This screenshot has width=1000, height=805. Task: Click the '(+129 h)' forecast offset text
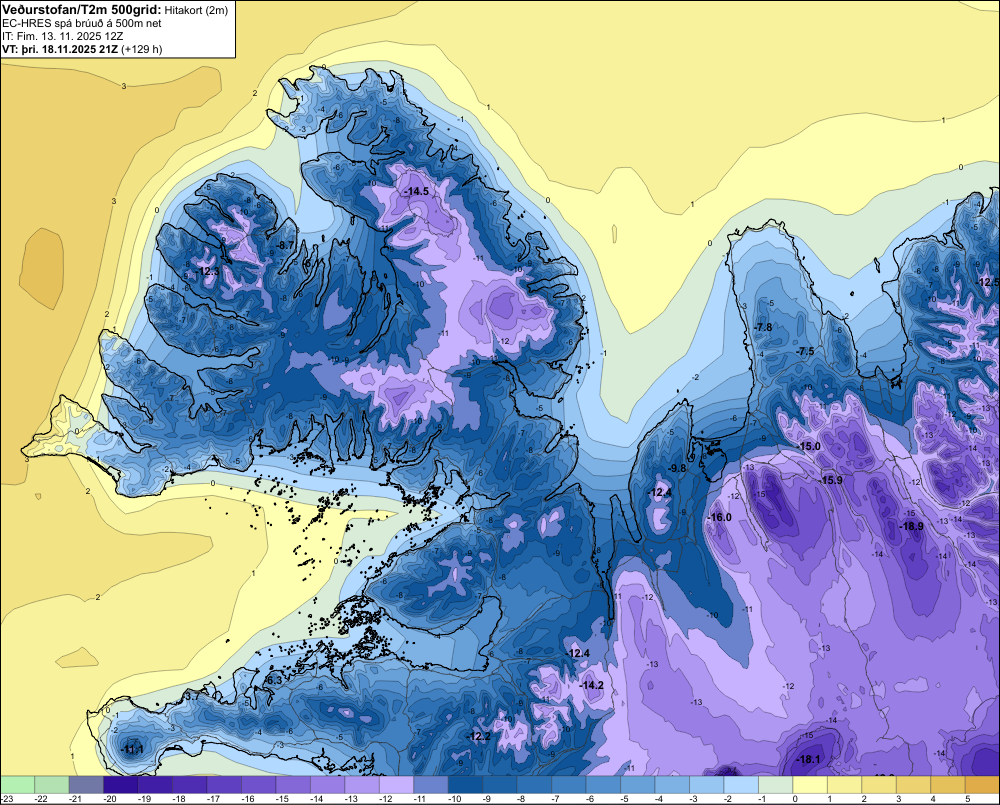pos(142,49)
